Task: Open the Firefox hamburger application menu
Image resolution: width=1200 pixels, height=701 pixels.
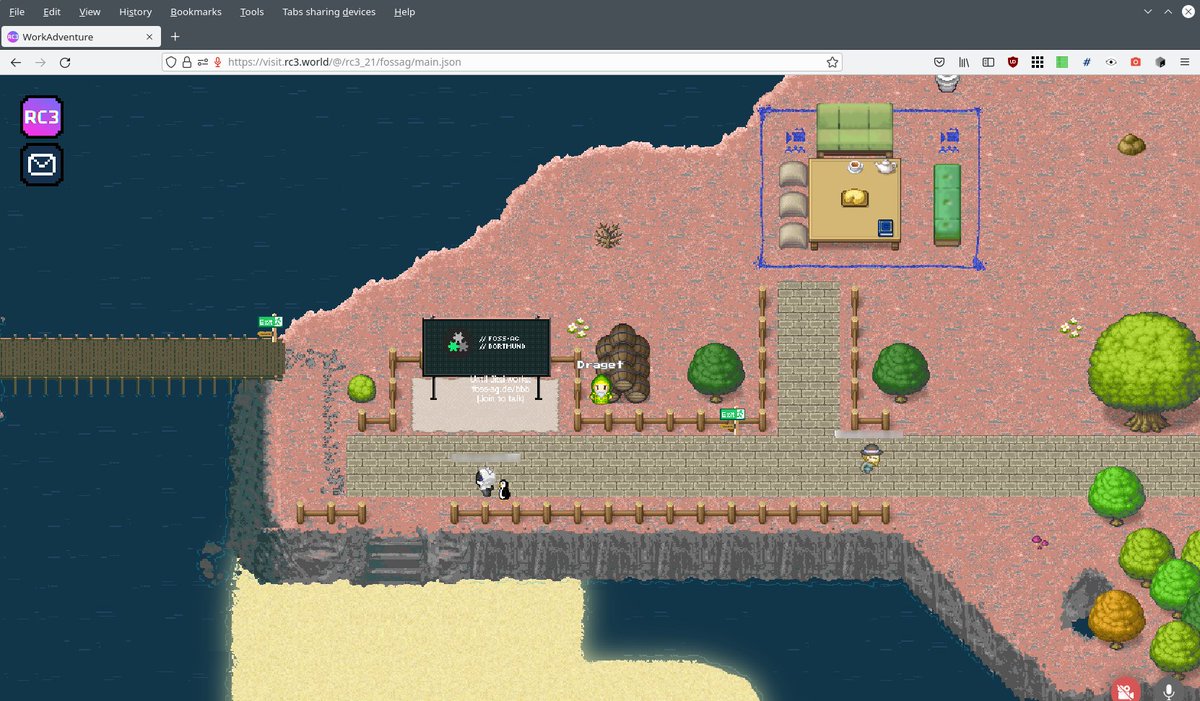Action: click(1185, 62)
